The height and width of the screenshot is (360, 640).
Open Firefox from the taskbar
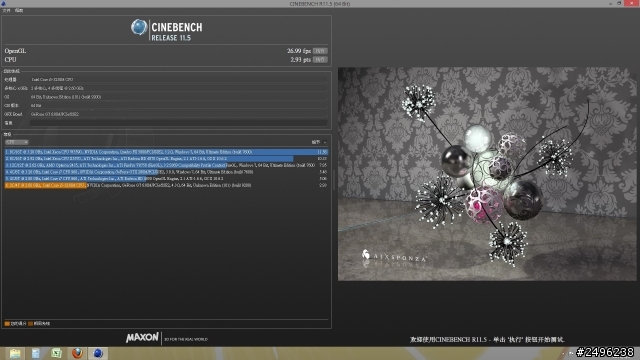tap(77, 353)
